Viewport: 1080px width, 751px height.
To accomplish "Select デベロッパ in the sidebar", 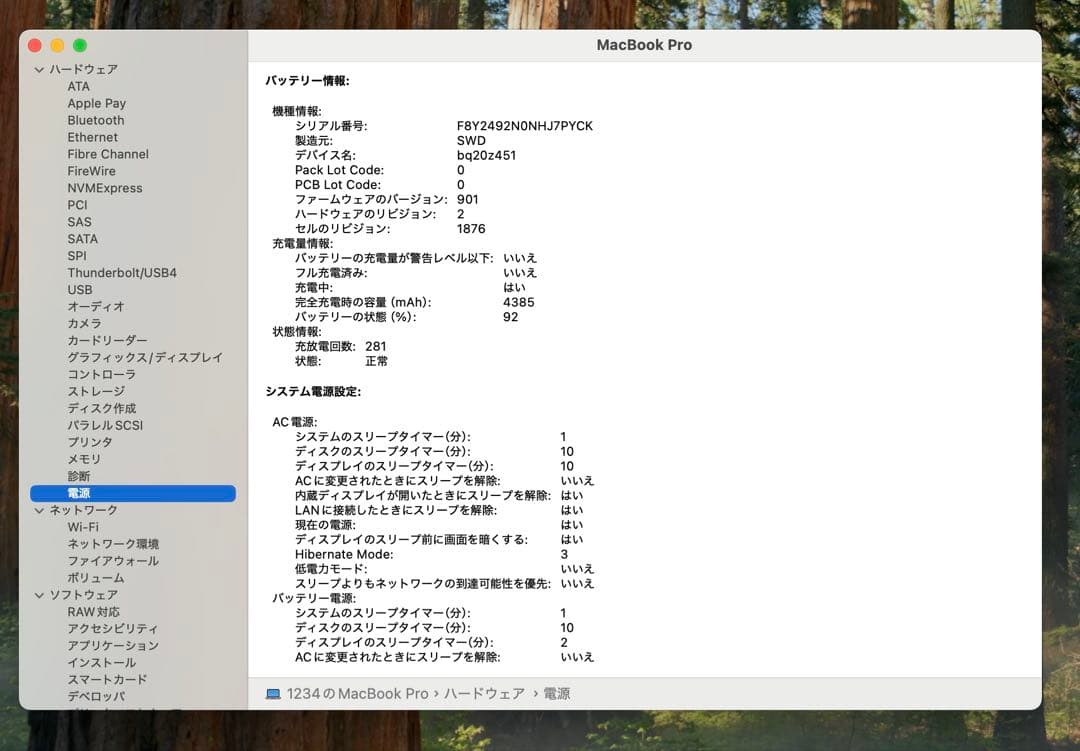I will click(96, 697).
